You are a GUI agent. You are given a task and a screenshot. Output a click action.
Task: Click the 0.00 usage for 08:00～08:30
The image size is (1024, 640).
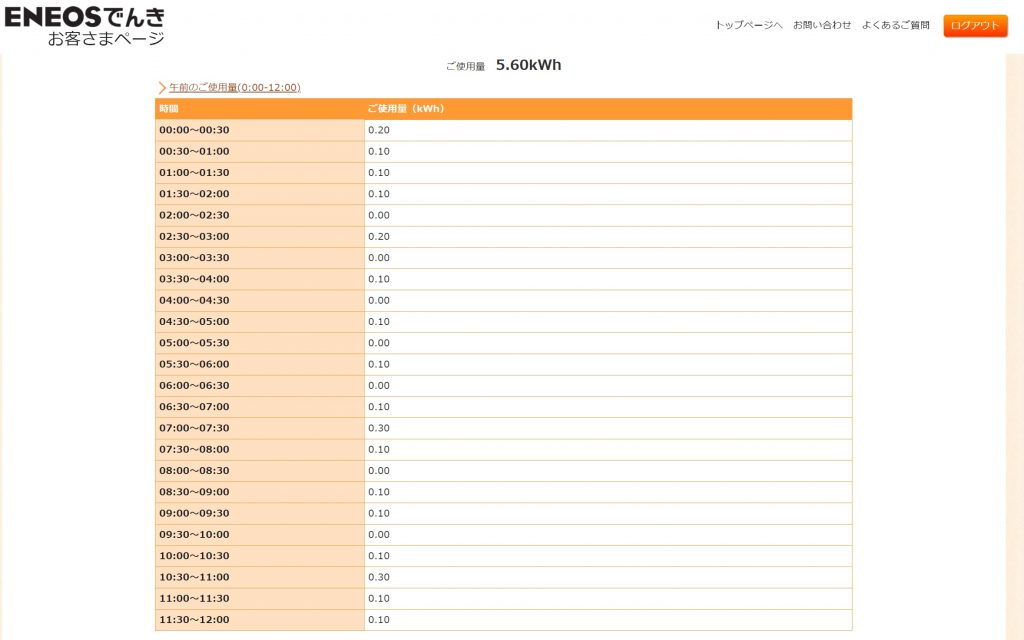pos(379,471)
